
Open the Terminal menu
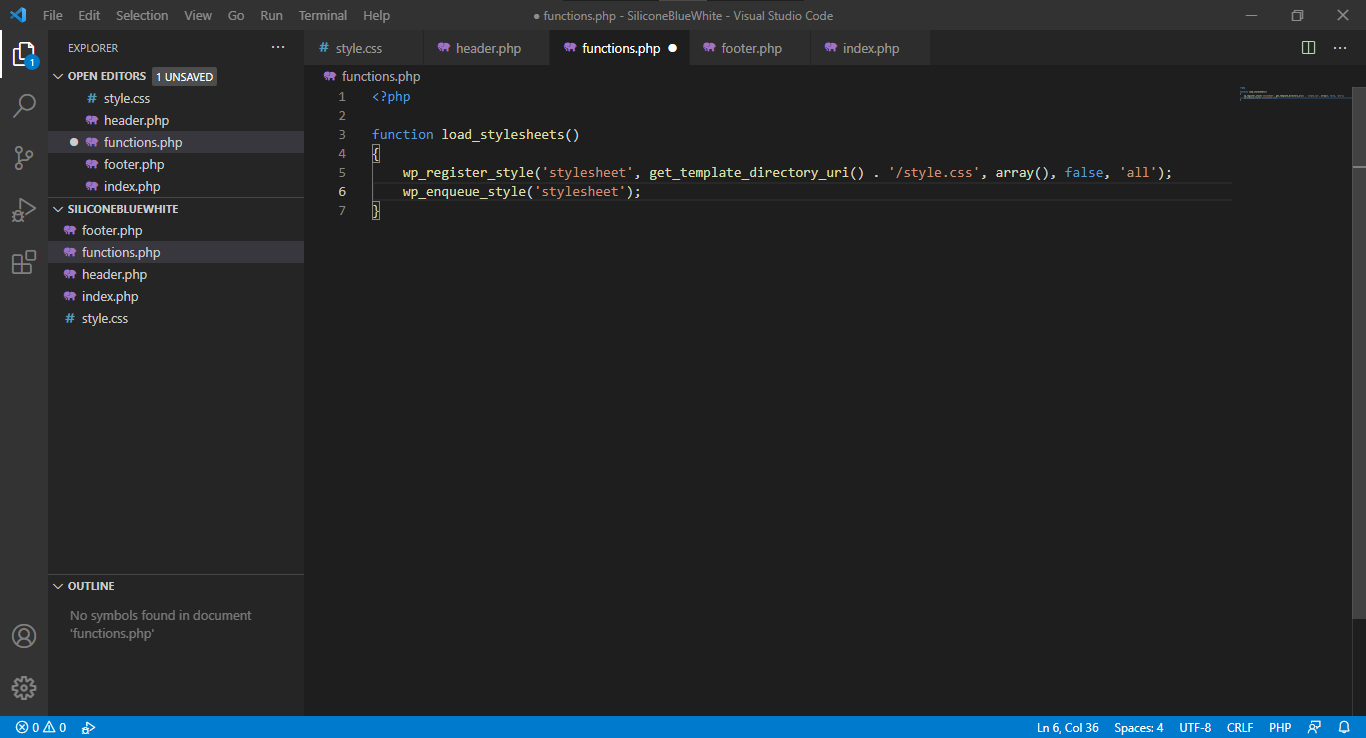(x=323, y=15)
